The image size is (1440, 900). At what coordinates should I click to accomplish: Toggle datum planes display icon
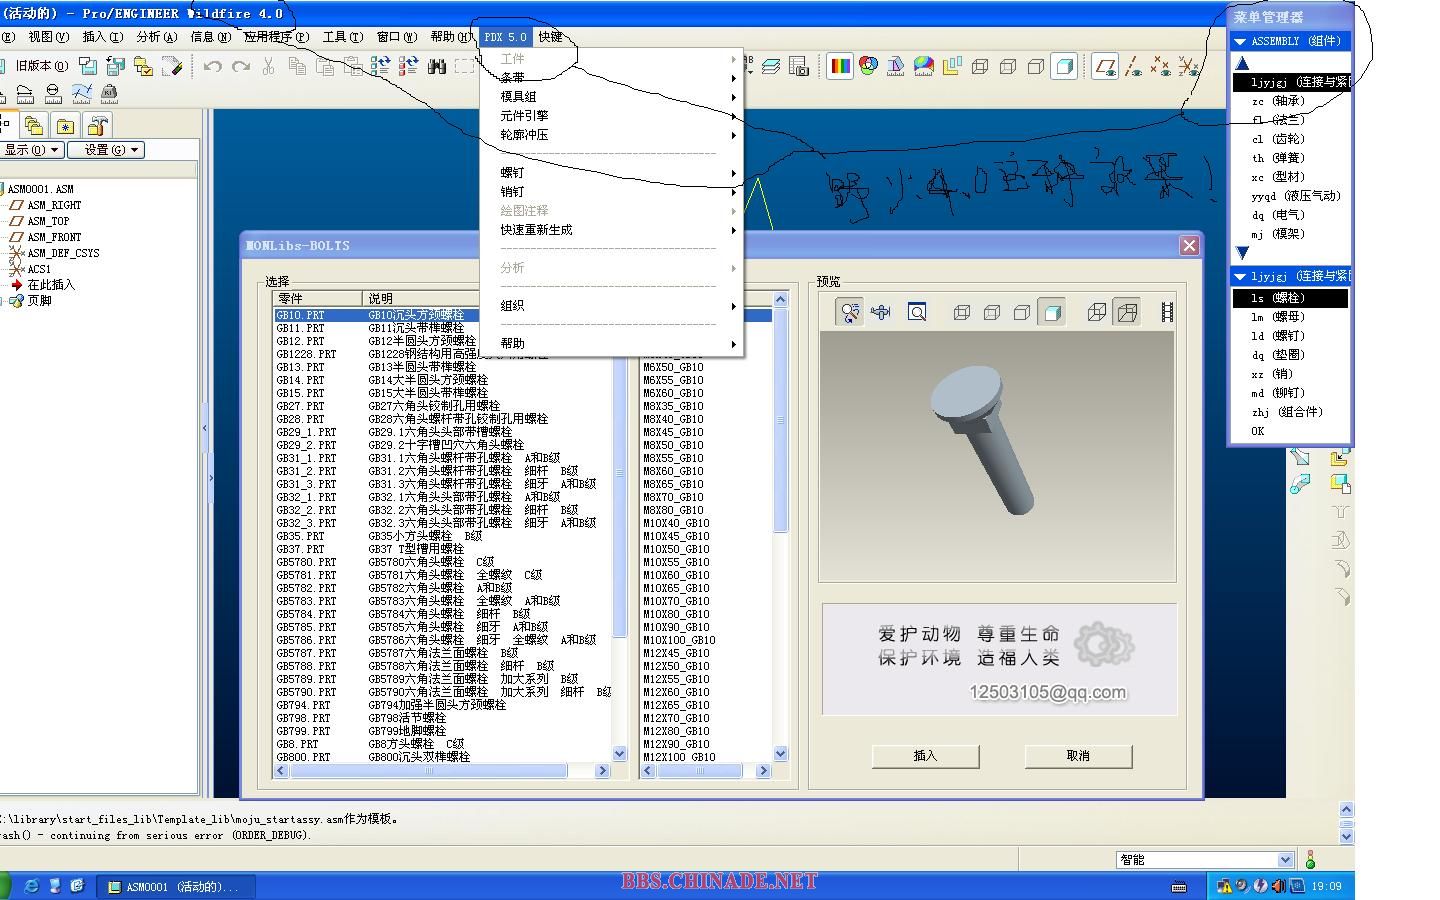tap(1105, 67)
